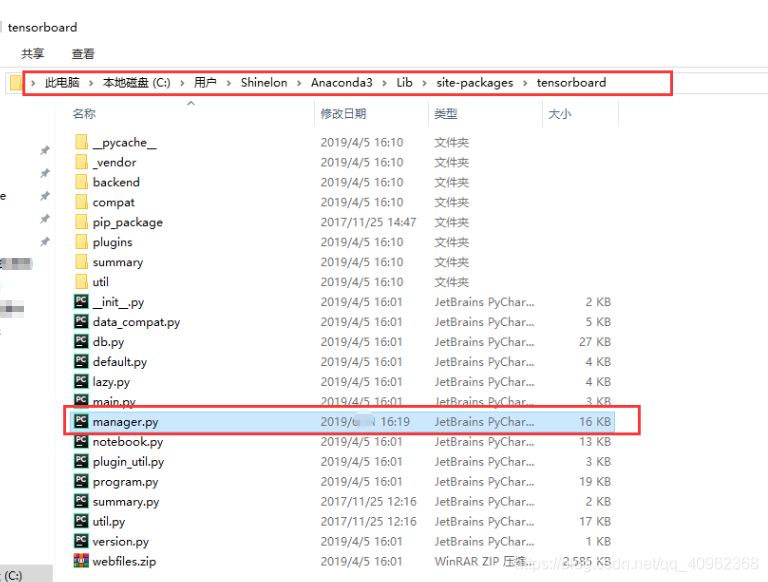Open the 查看 ribbon tab
The image size is (768, 582).
(83, 53)
